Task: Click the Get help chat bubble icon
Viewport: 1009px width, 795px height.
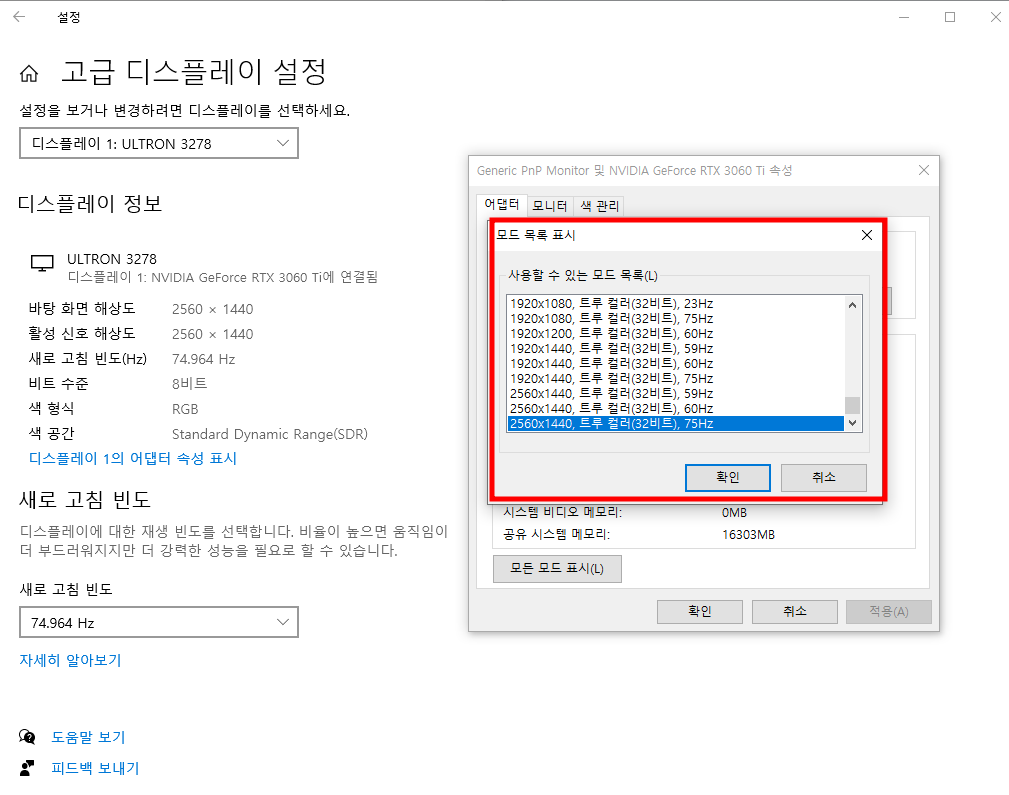Action: [27, 736]
